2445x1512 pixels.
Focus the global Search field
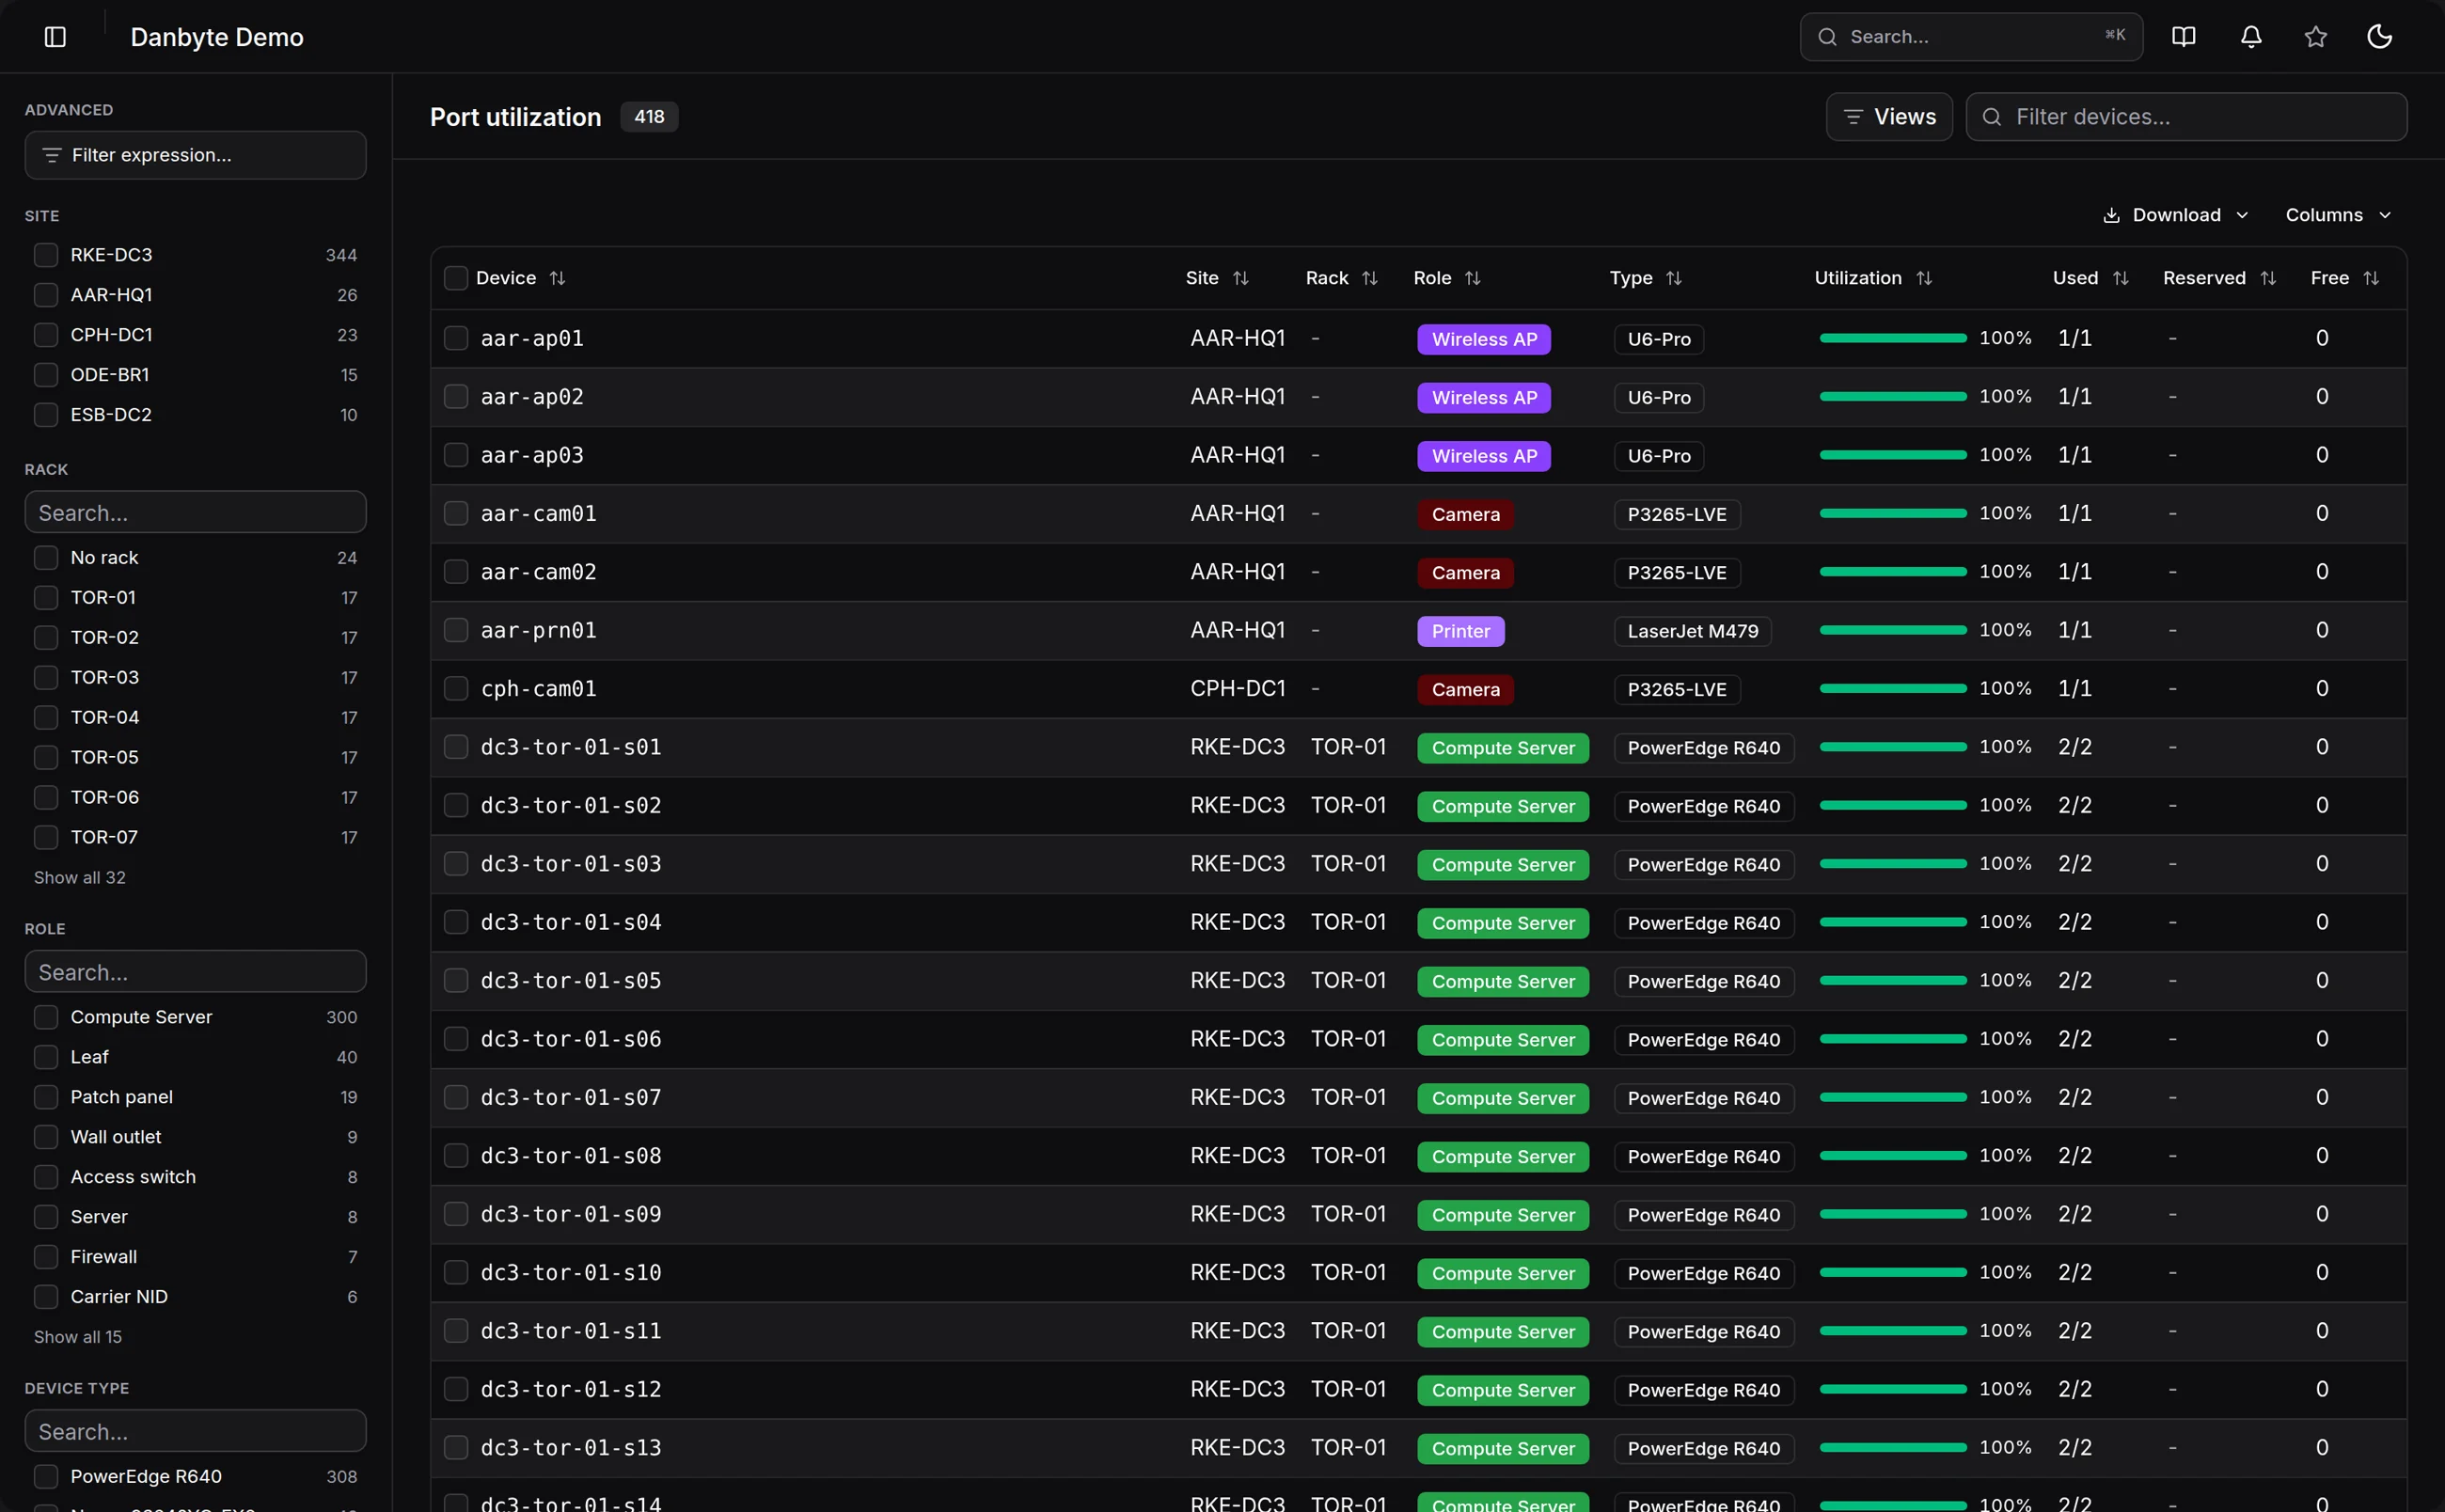pyautogui.click(x=1970, y=37)
